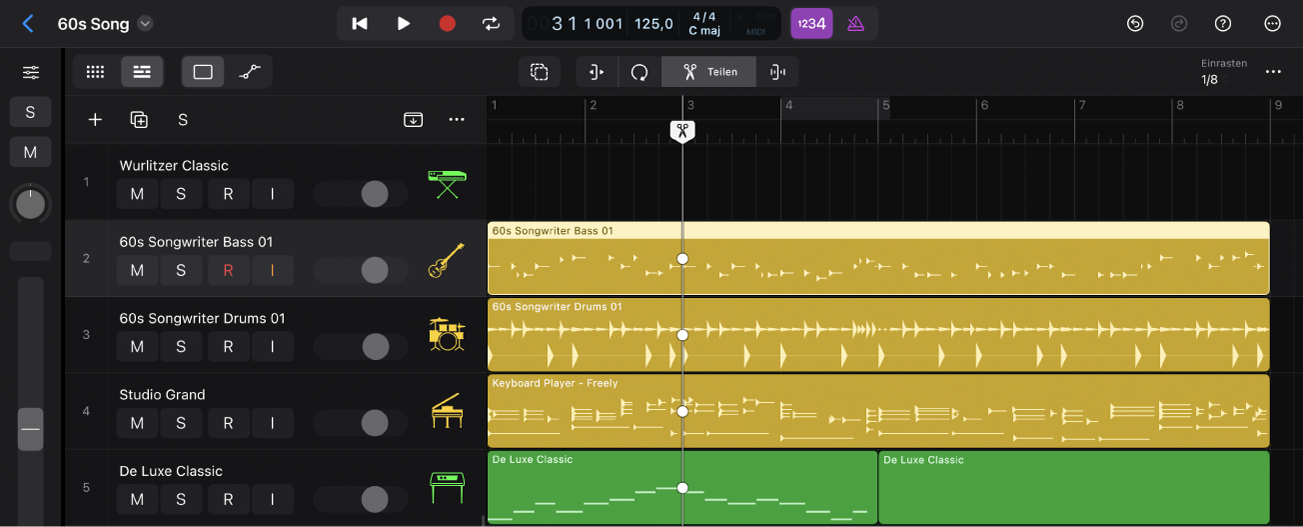Click the duplicate track icon

pos(139,120)
